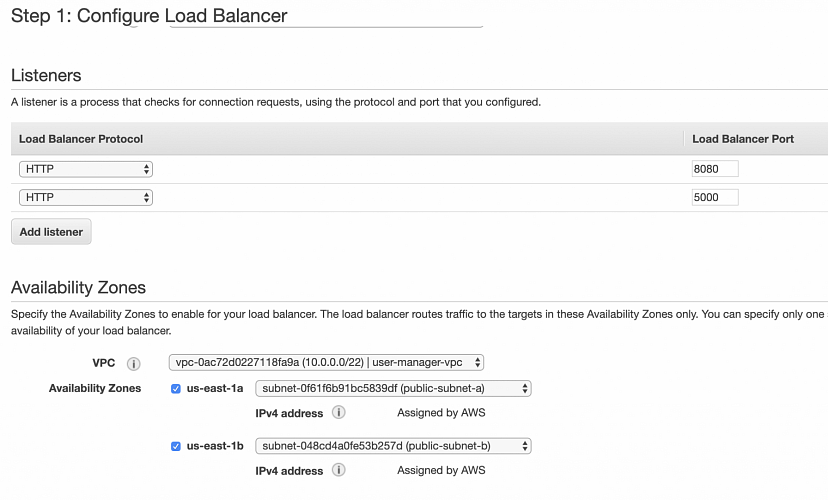Click info icon beside us-east-1b IPv4 address

[338, 470]
